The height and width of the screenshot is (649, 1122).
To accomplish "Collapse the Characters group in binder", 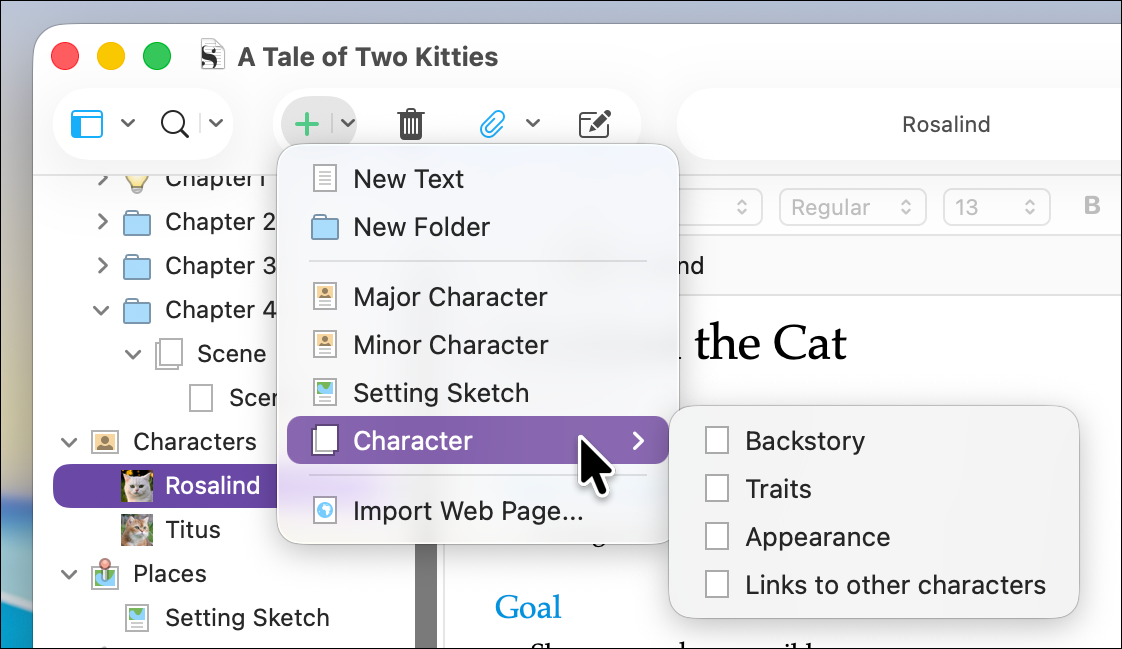I will click(x=69, y=442).
